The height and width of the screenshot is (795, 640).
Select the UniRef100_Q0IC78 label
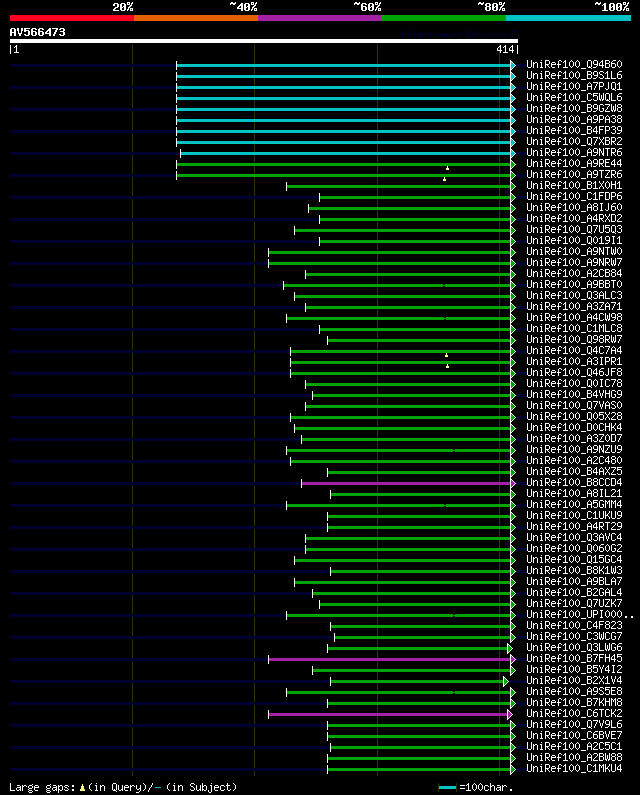(x=574, y=384)
